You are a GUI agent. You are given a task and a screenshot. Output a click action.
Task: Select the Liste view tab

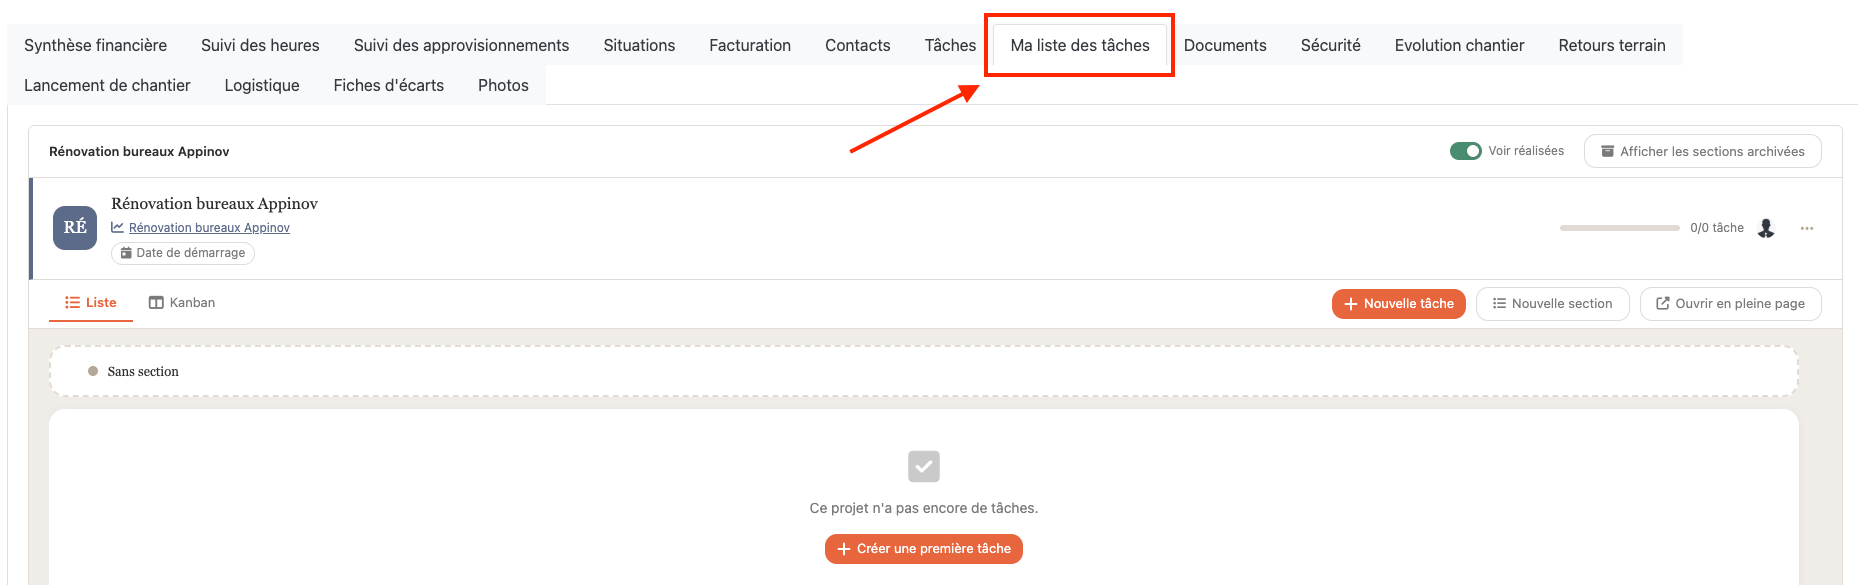(x=91, y=303)
